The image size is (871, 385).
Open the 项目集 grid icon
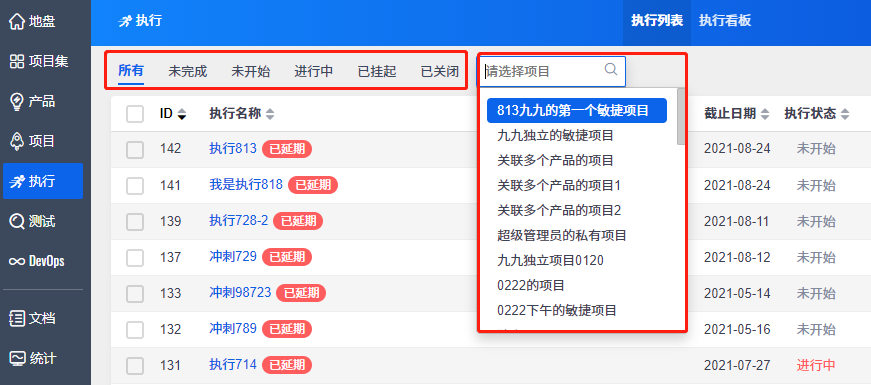pos(17,61)
